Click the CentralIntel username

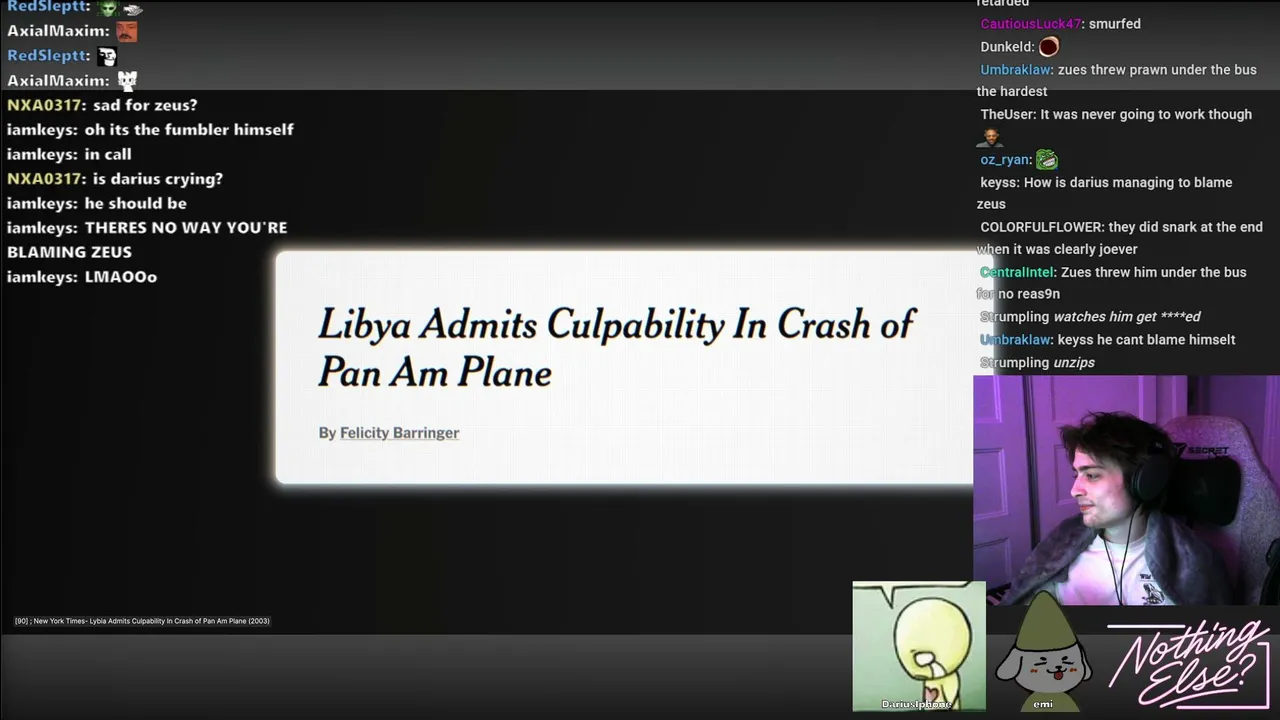(1018, 273)
